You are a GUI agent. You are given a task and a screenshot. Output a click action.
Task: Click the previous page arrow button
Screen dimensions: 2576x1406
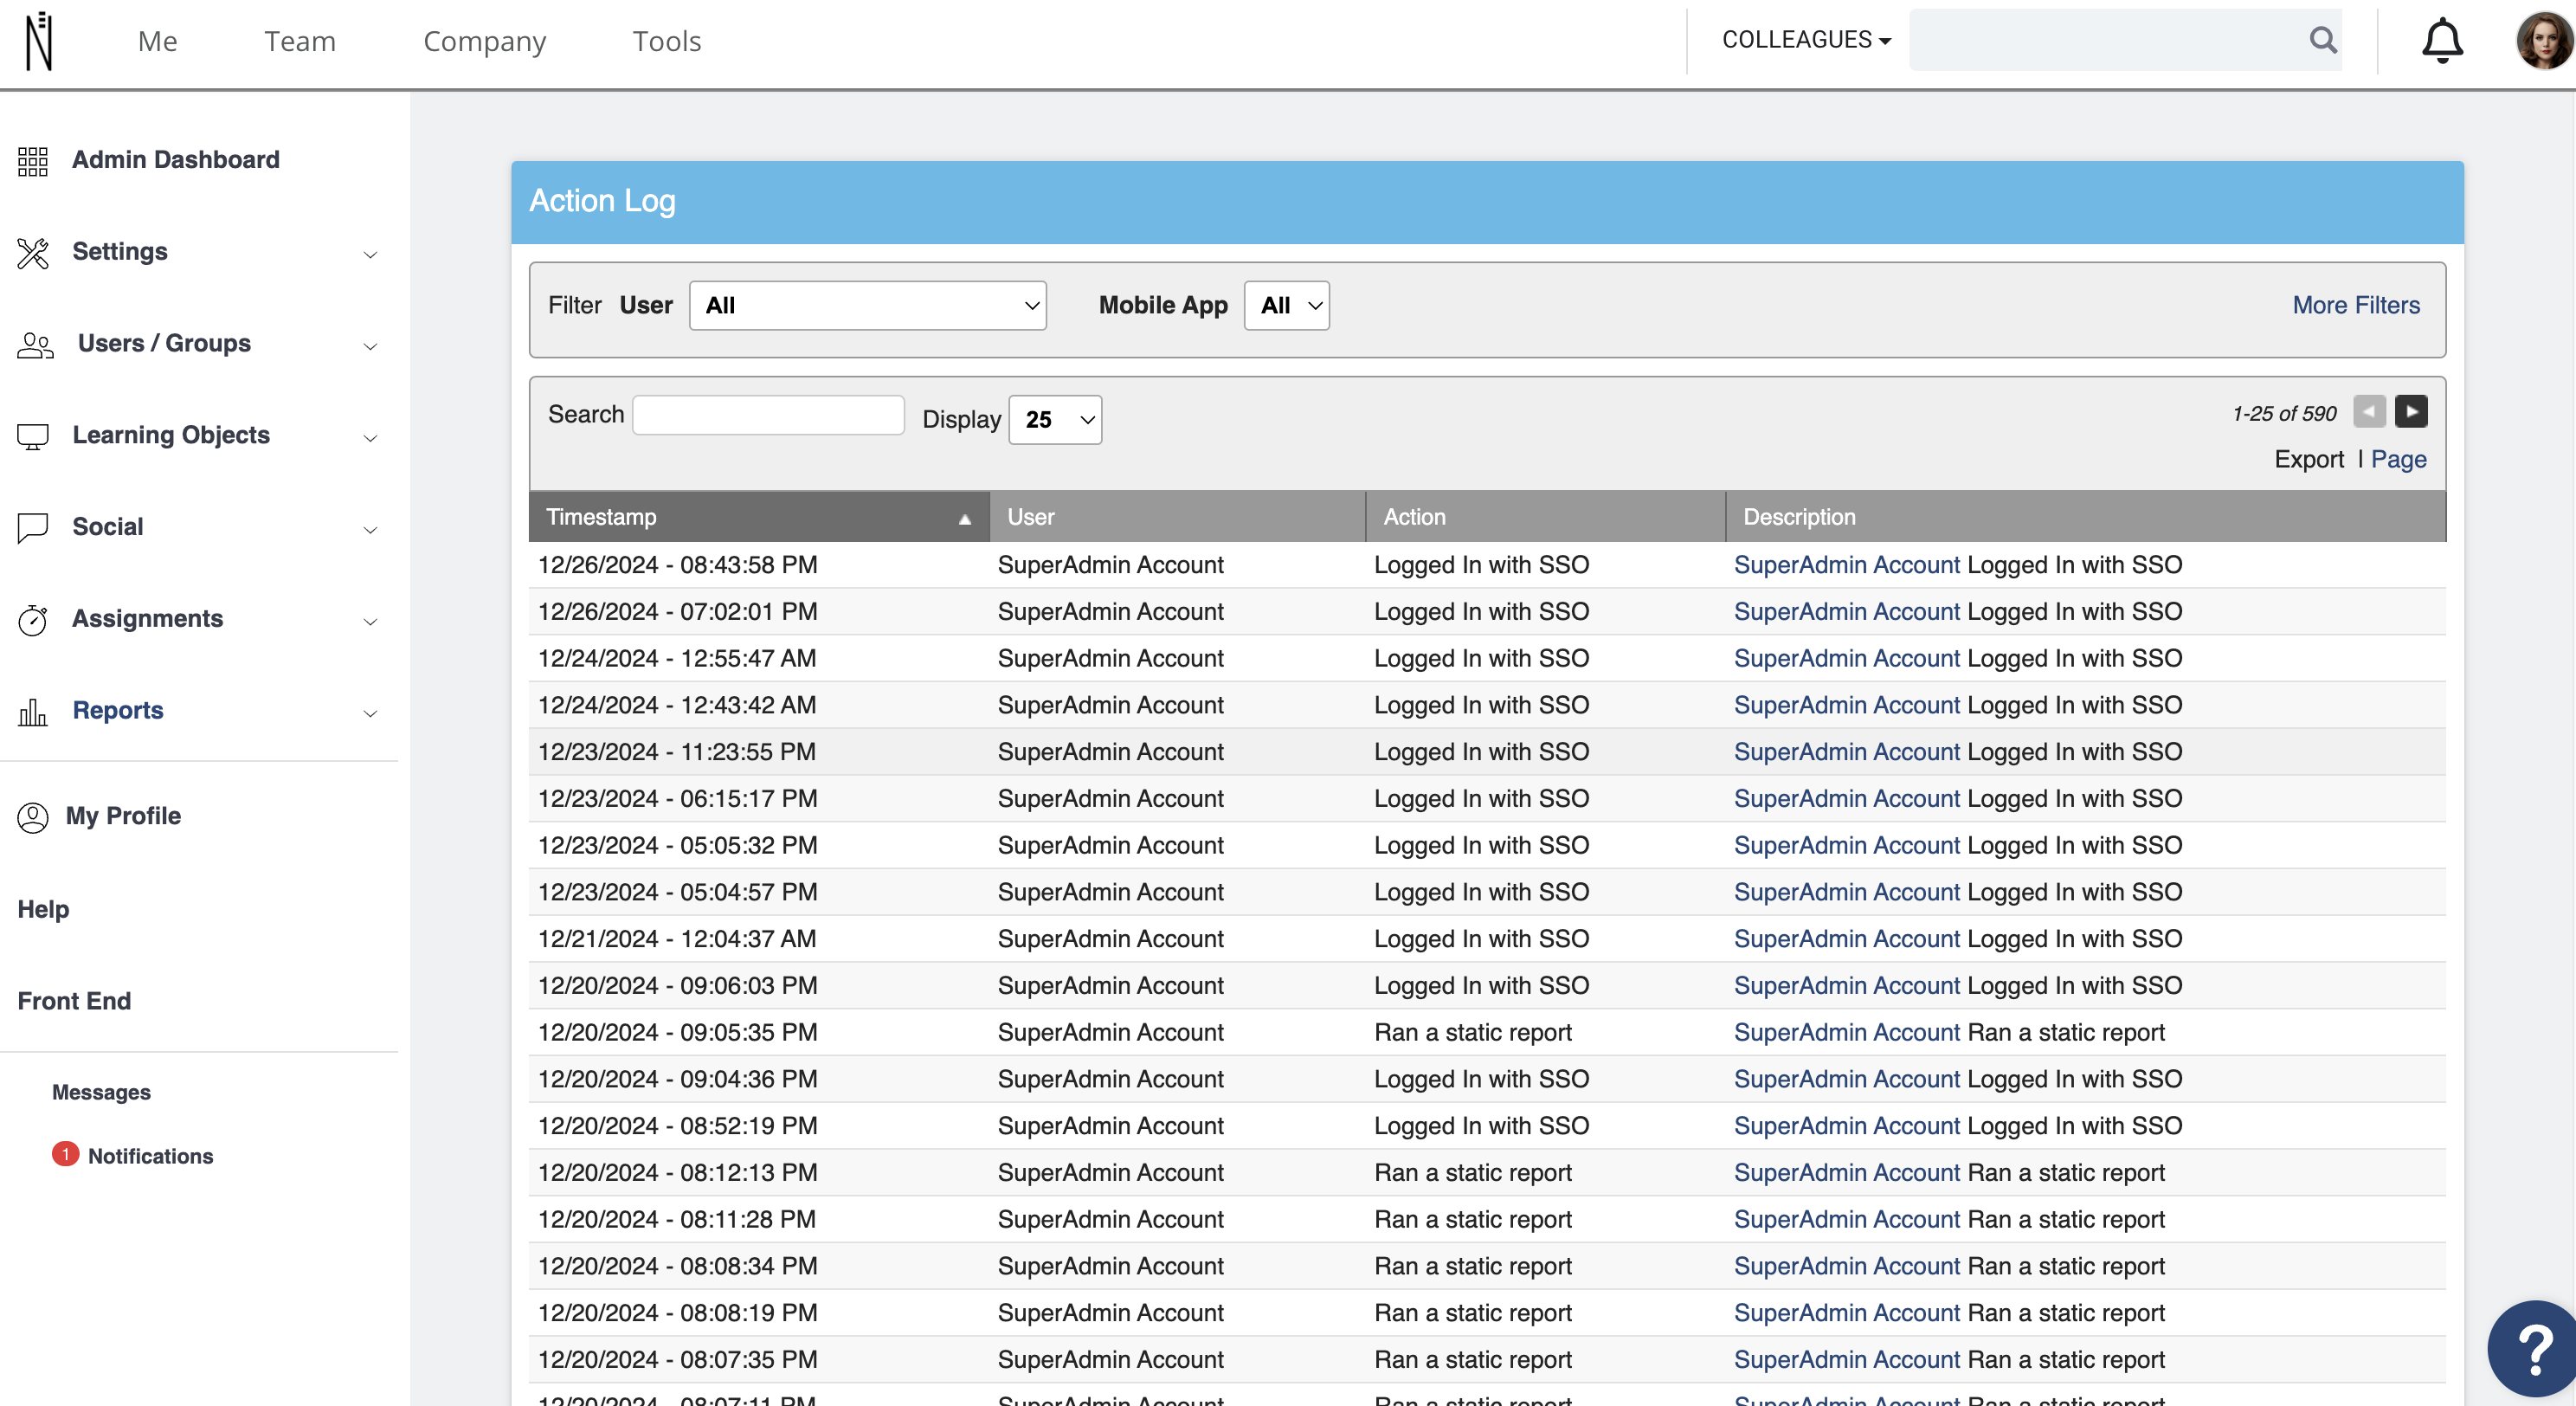coord(2369,411)
